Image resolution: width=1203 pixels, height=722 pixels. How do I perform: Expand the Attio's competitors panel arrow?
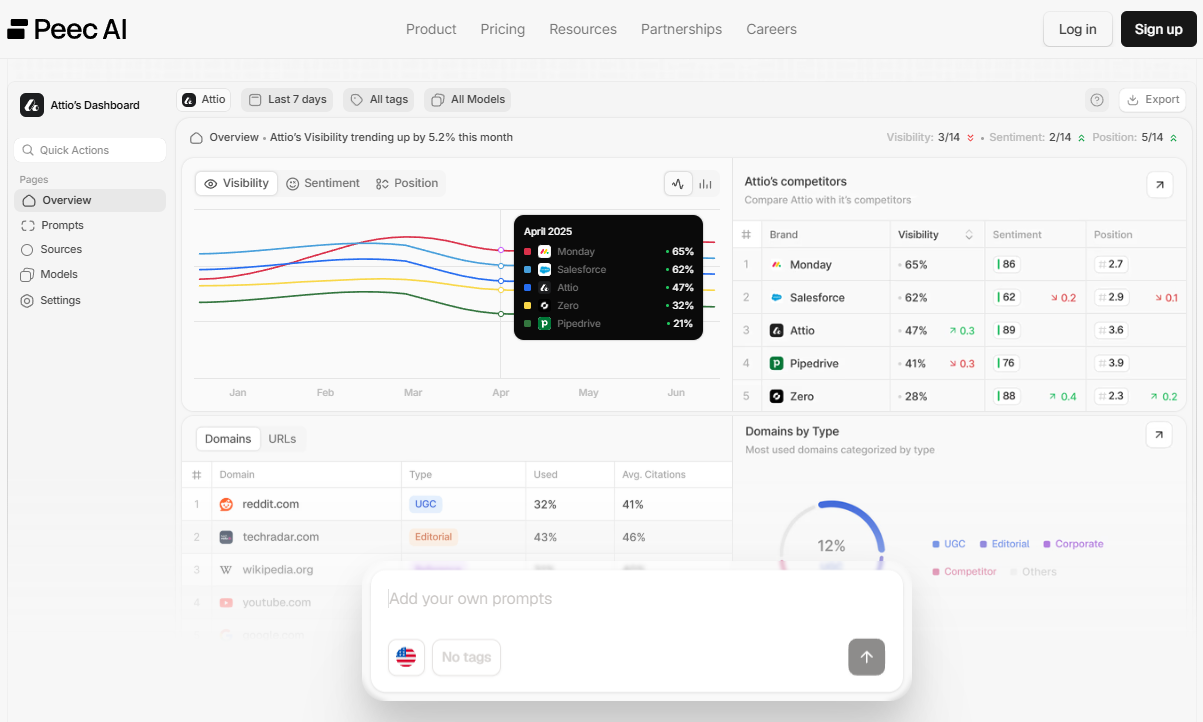coord(1159,185)
